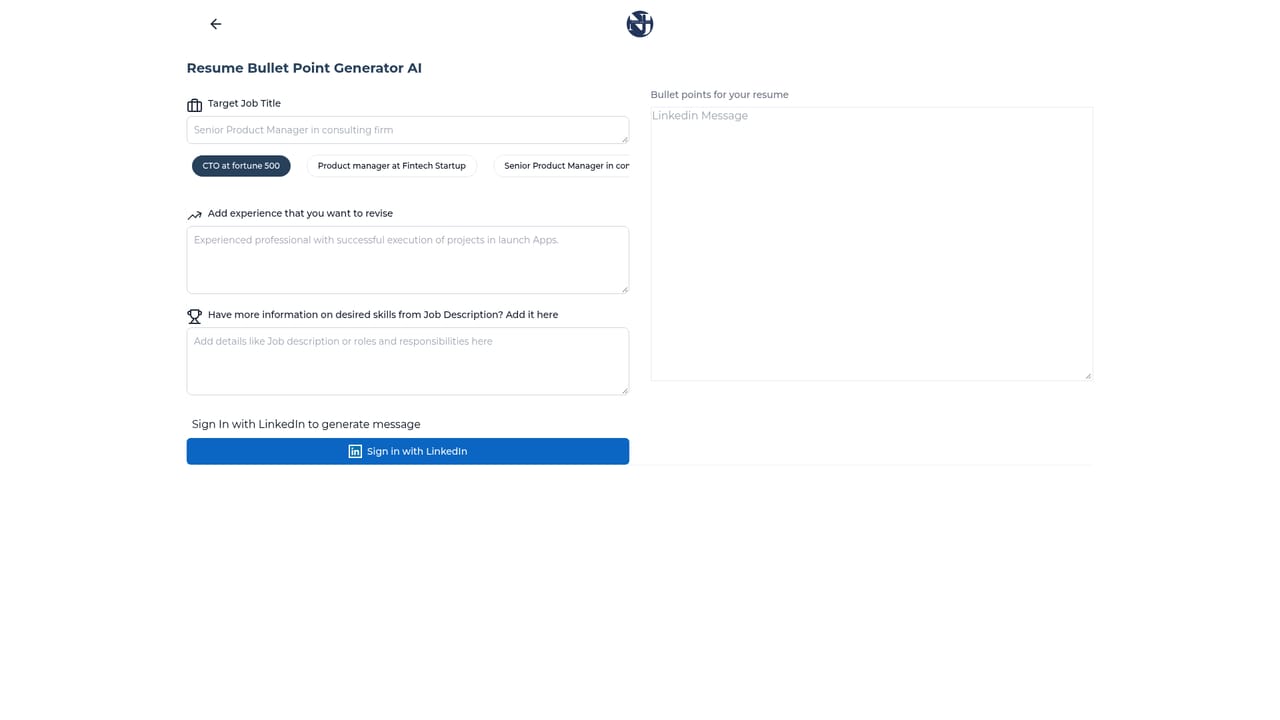Click the Resume Bullet Point Generator AI heading
This screenshot has height=720, width=1280.
point(304,68)
